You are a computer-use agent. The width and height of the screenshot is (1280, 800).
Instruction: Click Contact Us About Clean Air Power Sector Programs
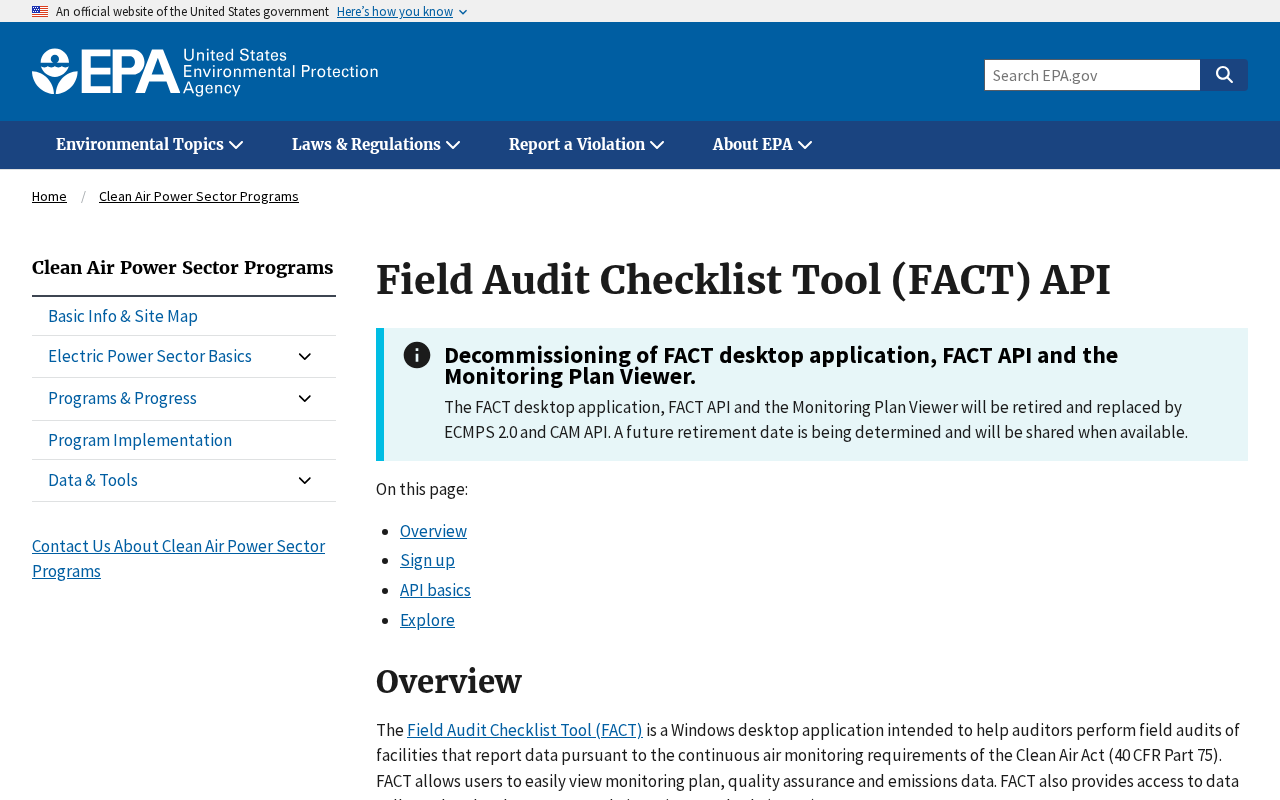pos(178,559)
